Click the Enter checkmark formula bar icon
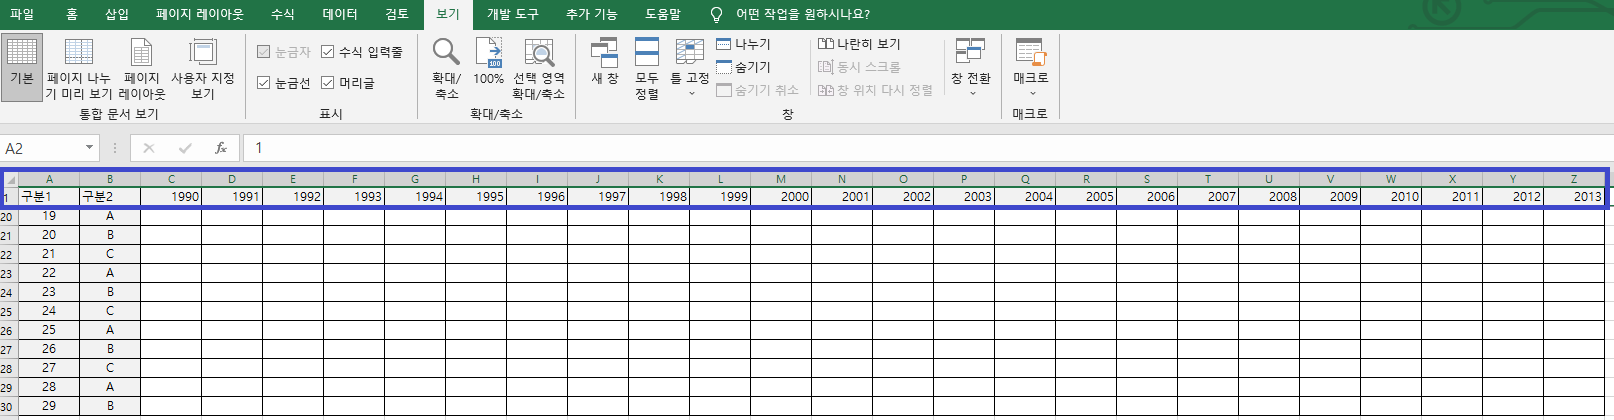 coord(185,148)
